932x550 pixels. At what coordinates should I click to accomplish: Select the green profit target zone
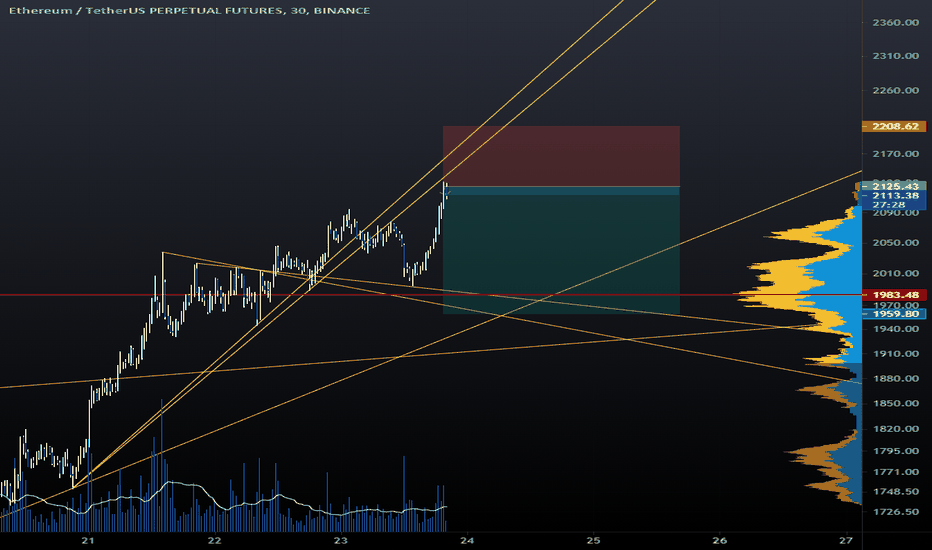(x=561, y=254)
